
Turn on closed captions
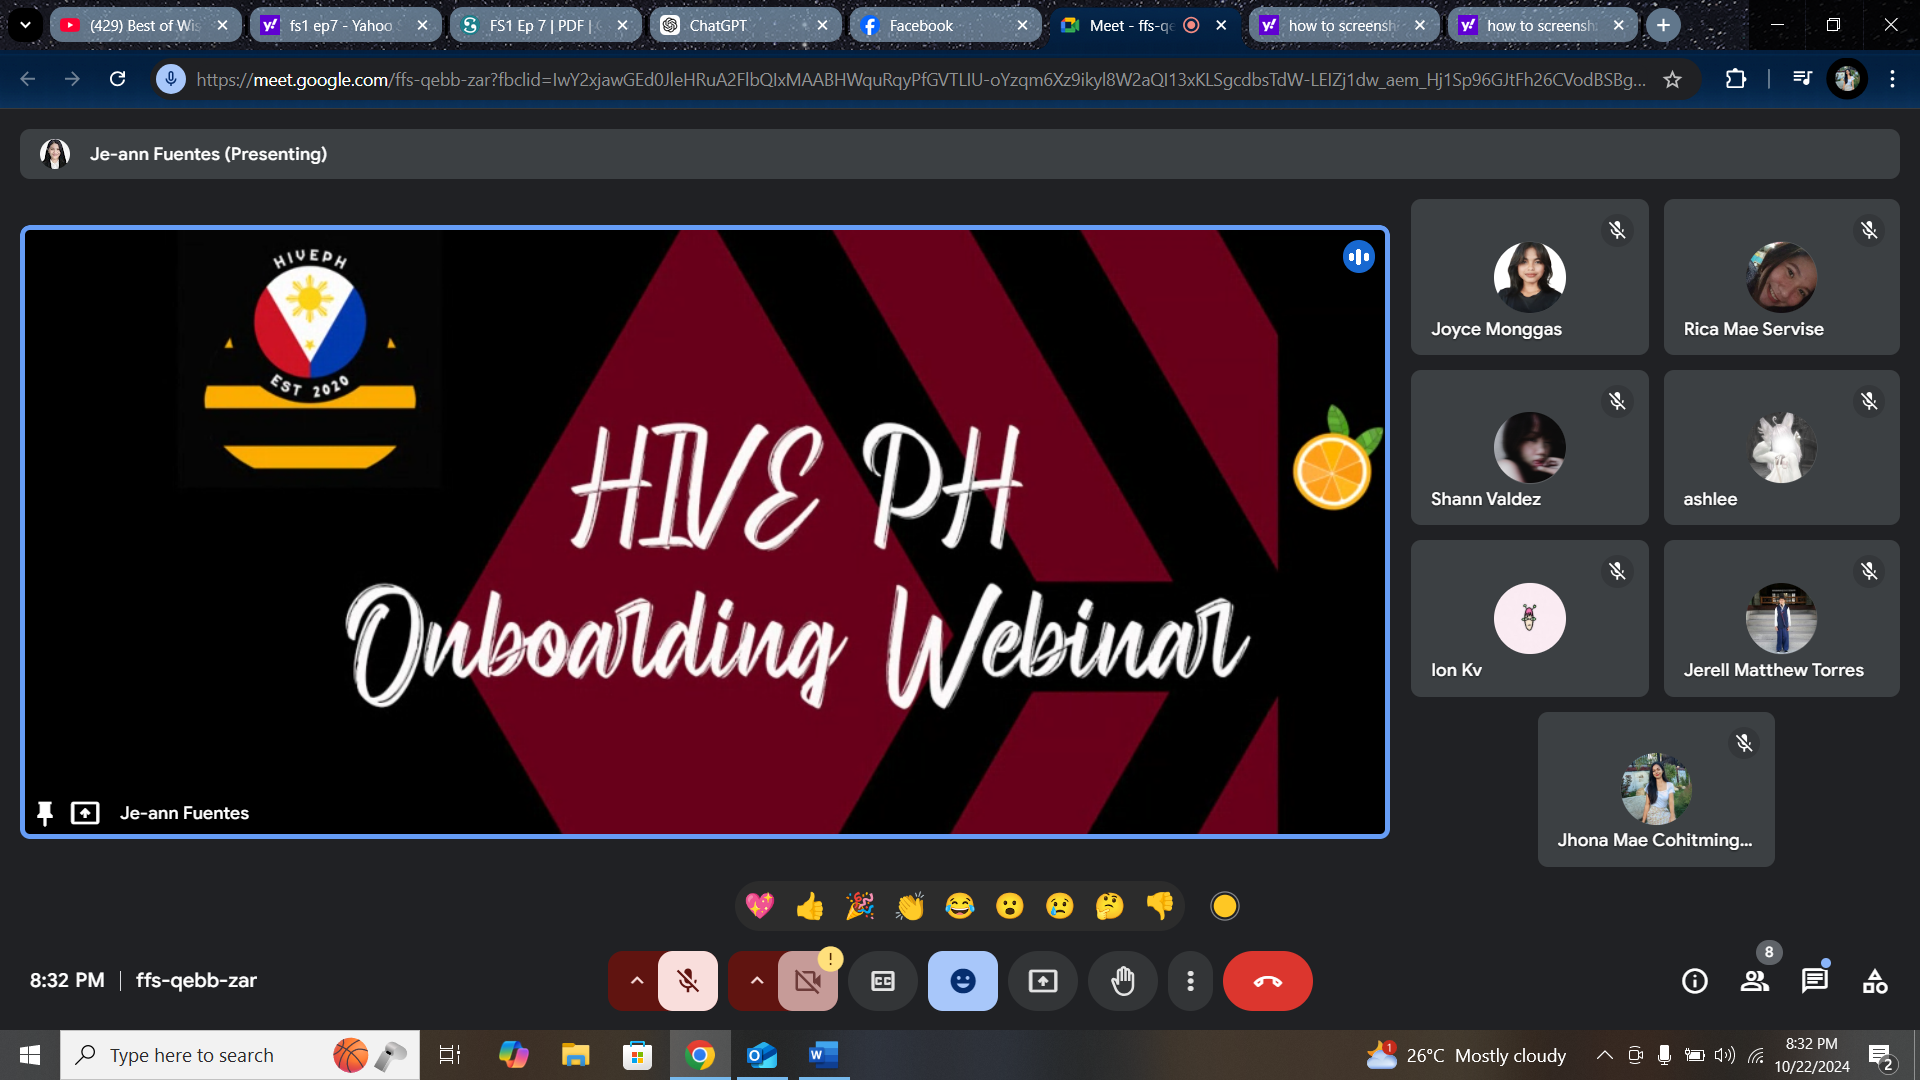click(883, 981)
